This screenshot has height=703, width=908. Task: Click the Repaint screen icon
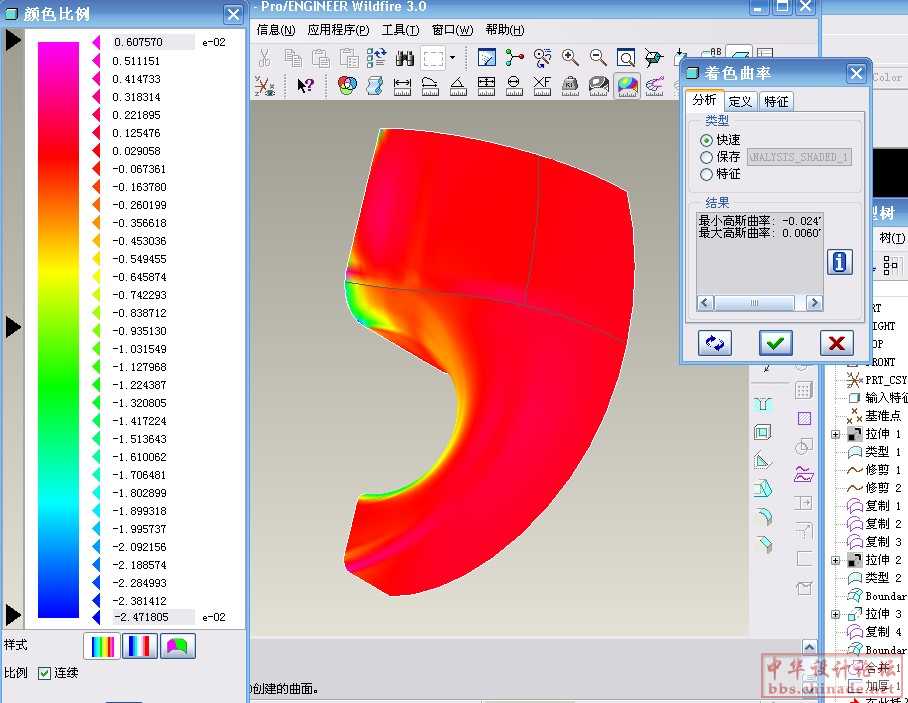tap(486, 58)
